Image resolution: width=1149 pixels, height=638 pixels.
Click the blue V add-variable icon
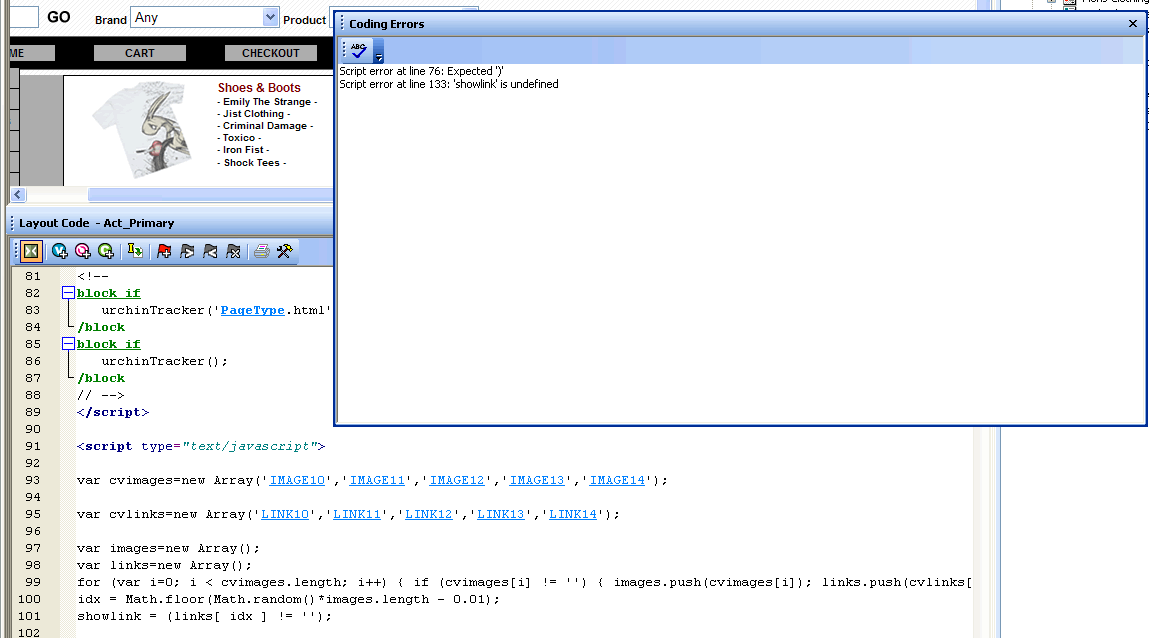coord(60,251)
